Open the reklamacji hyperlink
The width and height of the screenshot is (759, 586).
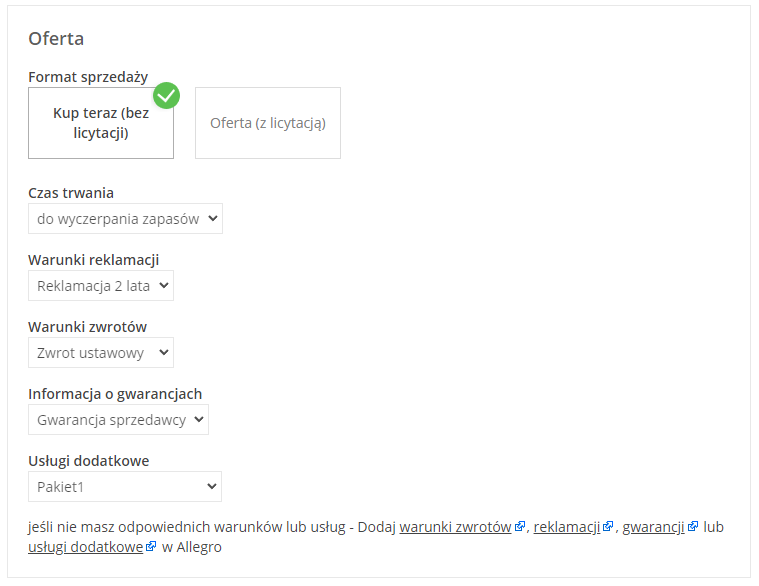566,527
